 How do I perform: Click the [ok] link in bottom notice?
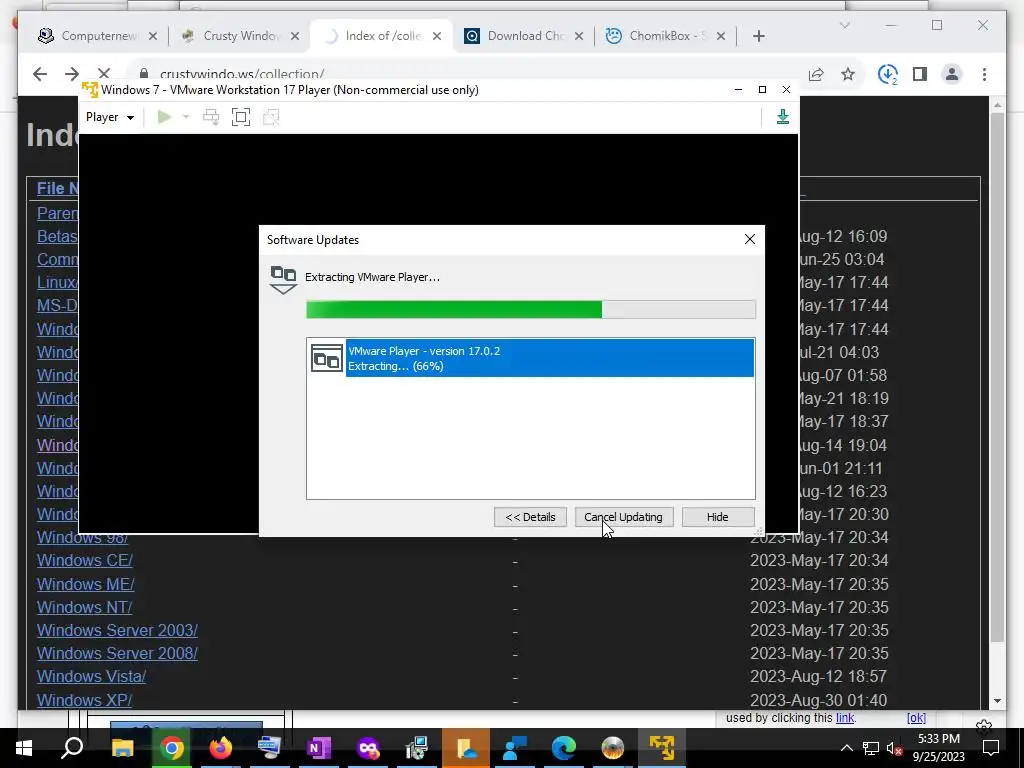(916, 718)
